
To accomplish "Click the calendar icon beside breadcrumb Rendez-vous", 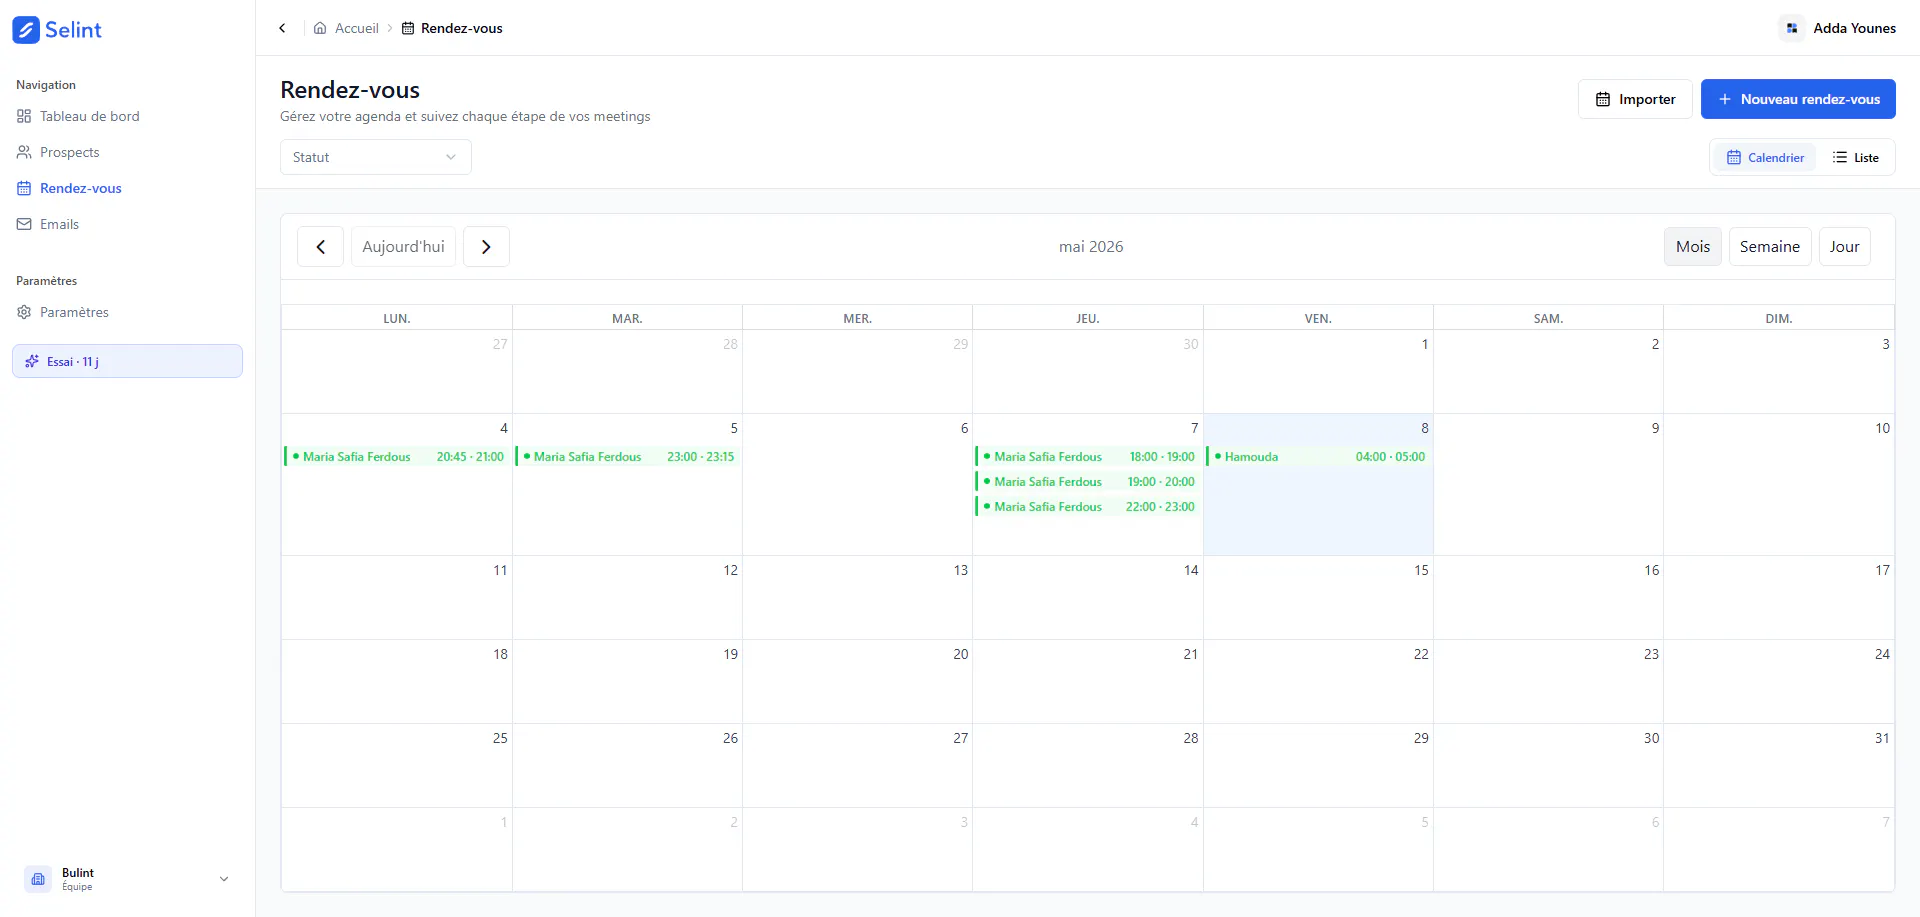I will pos(408,28).
